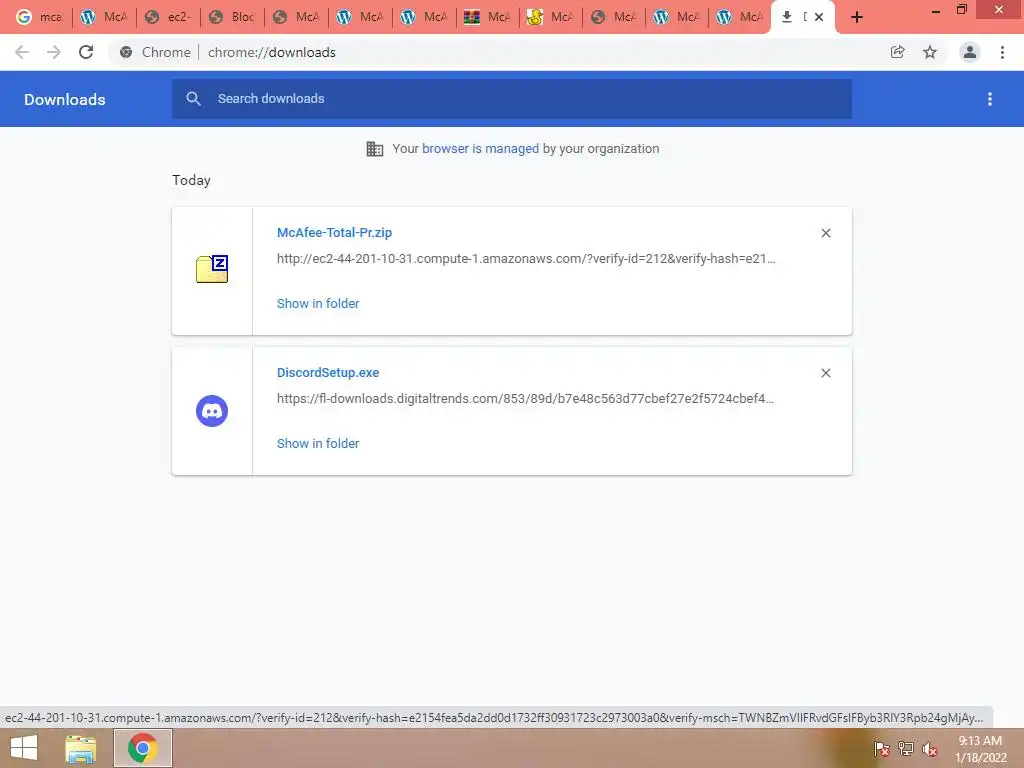Open the Downloads page three-dot more actions menu
Screen dimensions: 1024x768
(990, 99)
